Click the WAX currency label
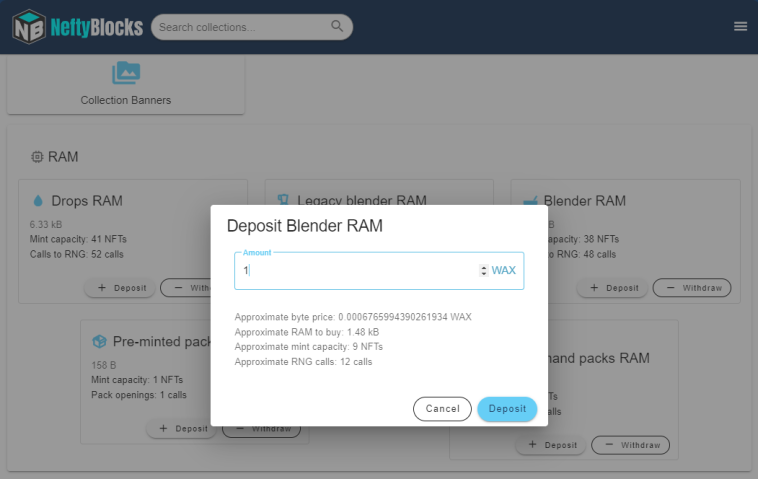The height and width of the screenshot is (479, 758). pyautogui.click(x=504, y=270)
